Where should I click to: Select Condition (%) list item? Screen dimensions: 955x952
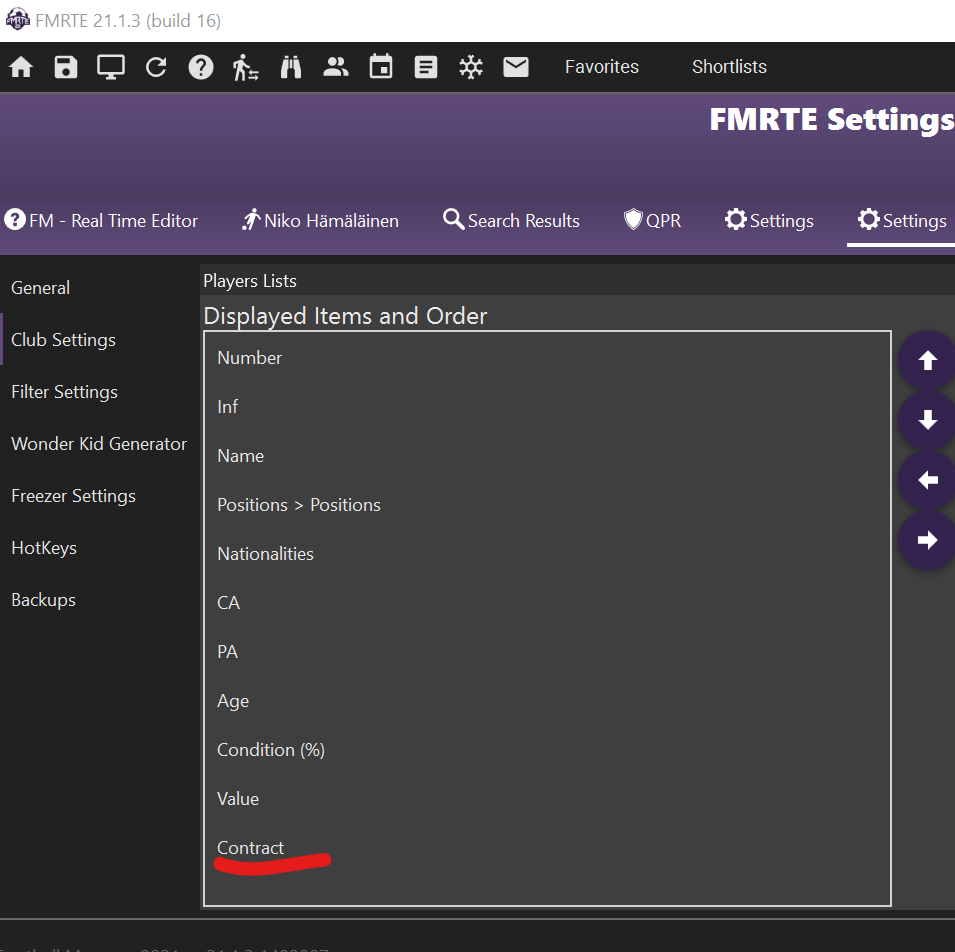pyautogui.click(x=548, y=750)
